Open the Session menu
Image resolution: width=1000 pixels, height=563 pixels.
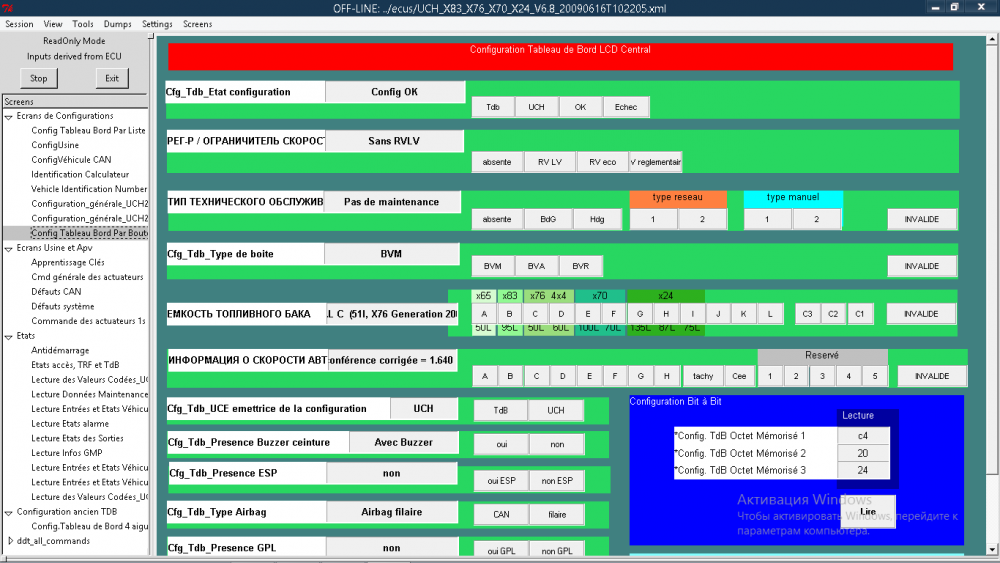[19, 24]
